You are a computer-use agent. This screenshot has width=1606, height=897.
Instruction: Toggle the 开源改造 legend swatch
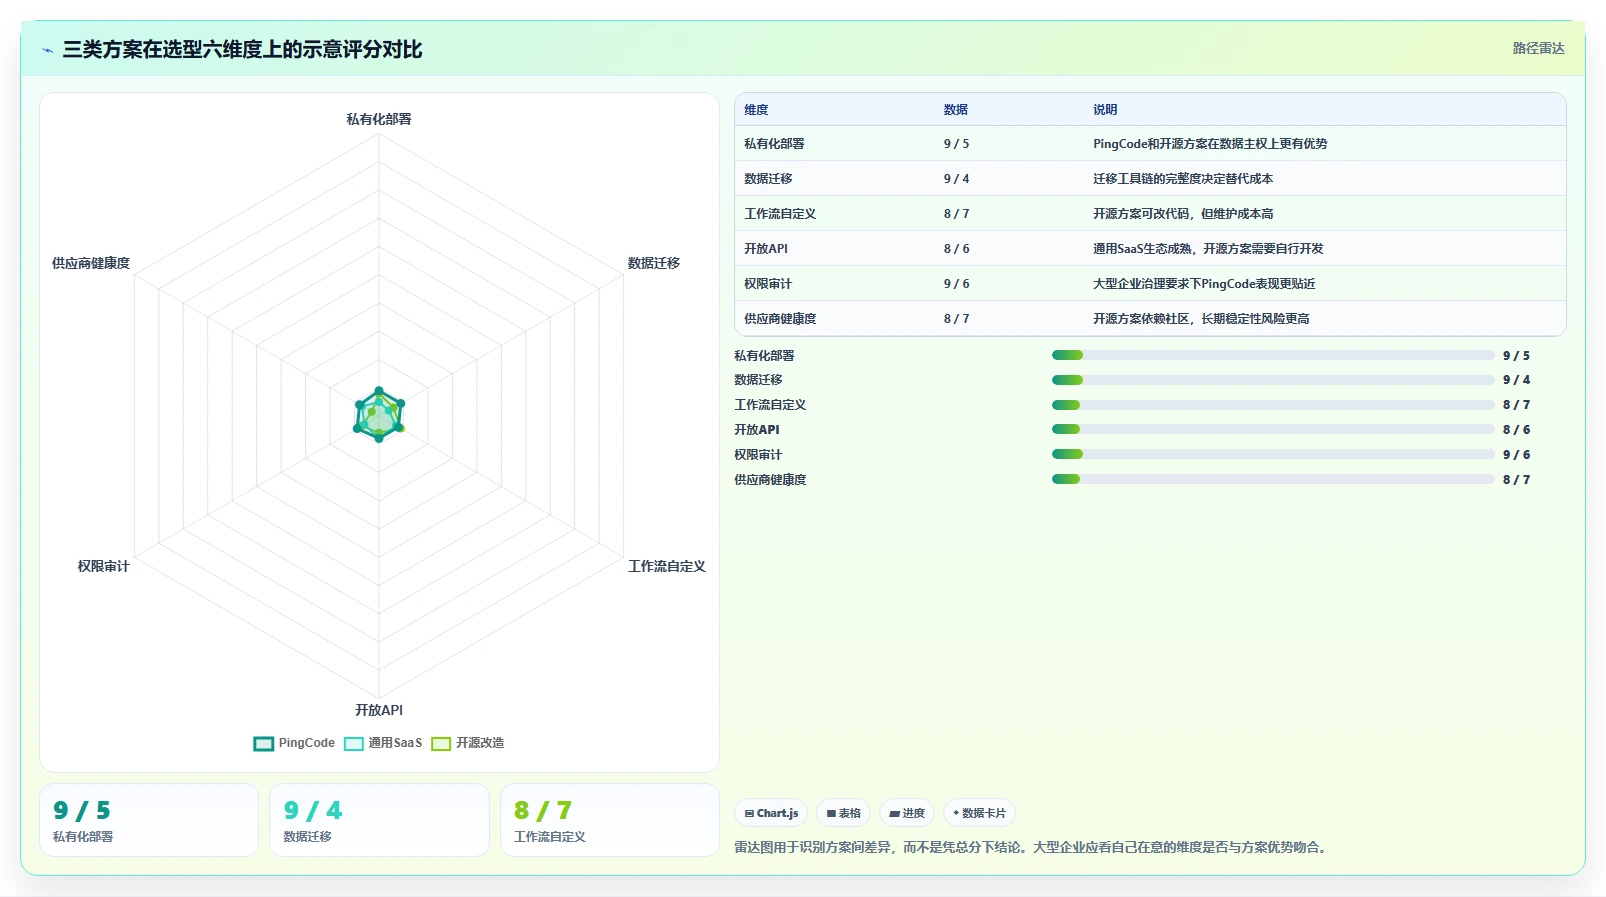coord(441,743)
